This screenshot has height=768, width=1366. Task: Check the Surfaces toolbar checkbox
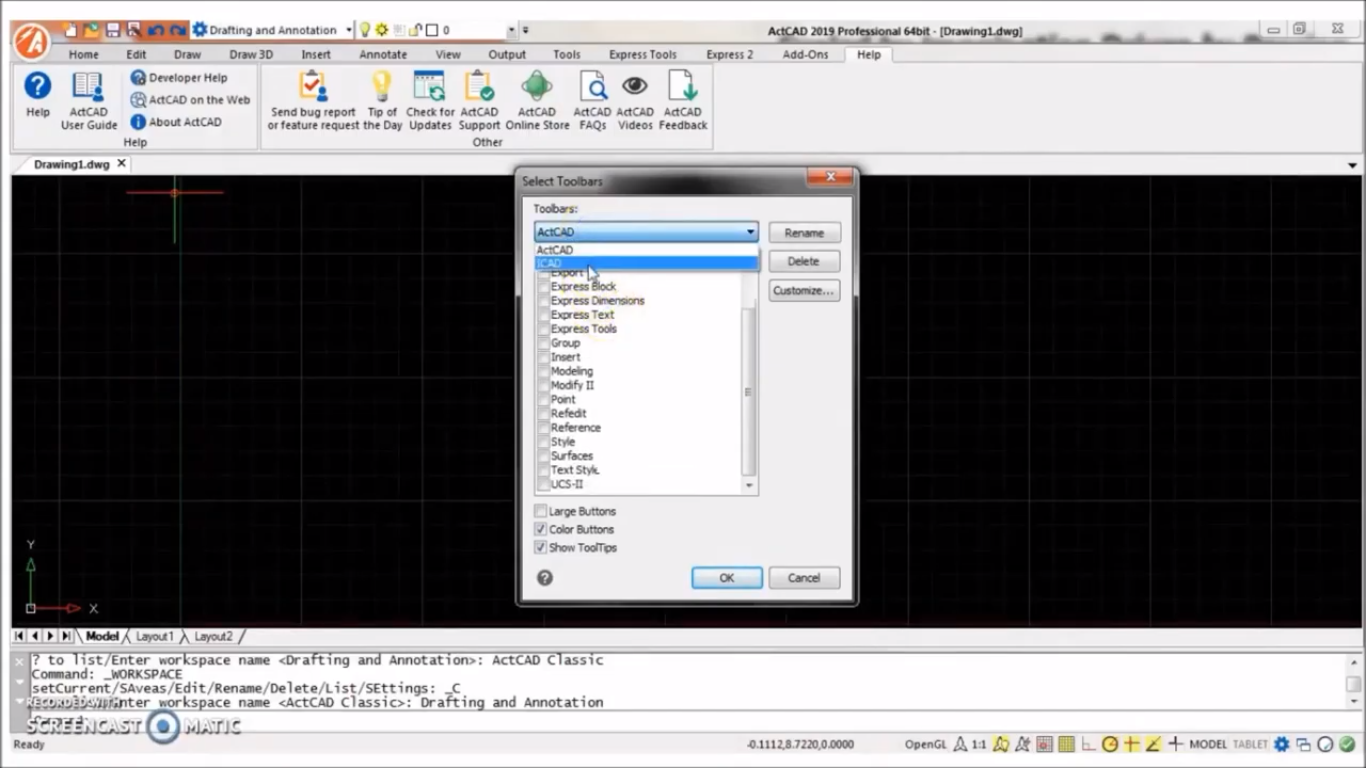coord(544,455)
